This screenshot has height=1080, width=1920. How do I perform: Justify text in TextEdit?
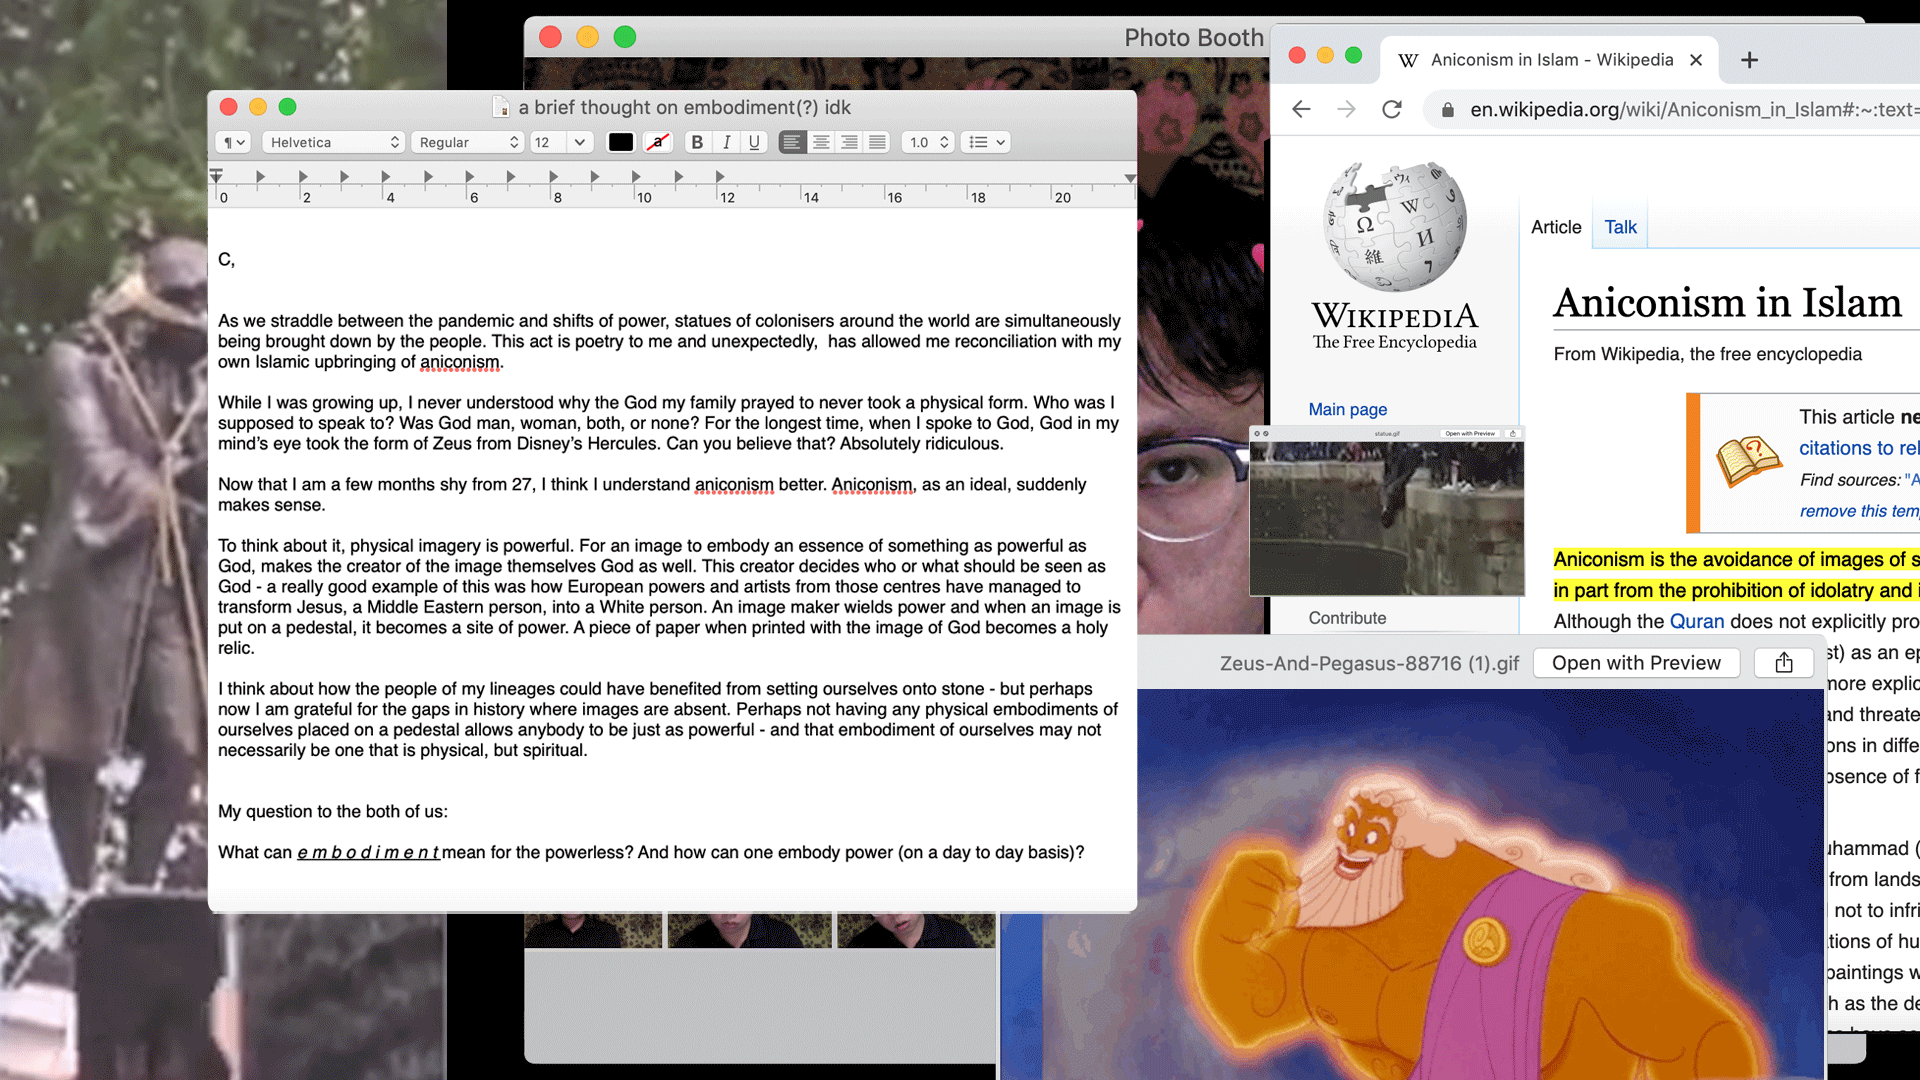tap(877, 142)
